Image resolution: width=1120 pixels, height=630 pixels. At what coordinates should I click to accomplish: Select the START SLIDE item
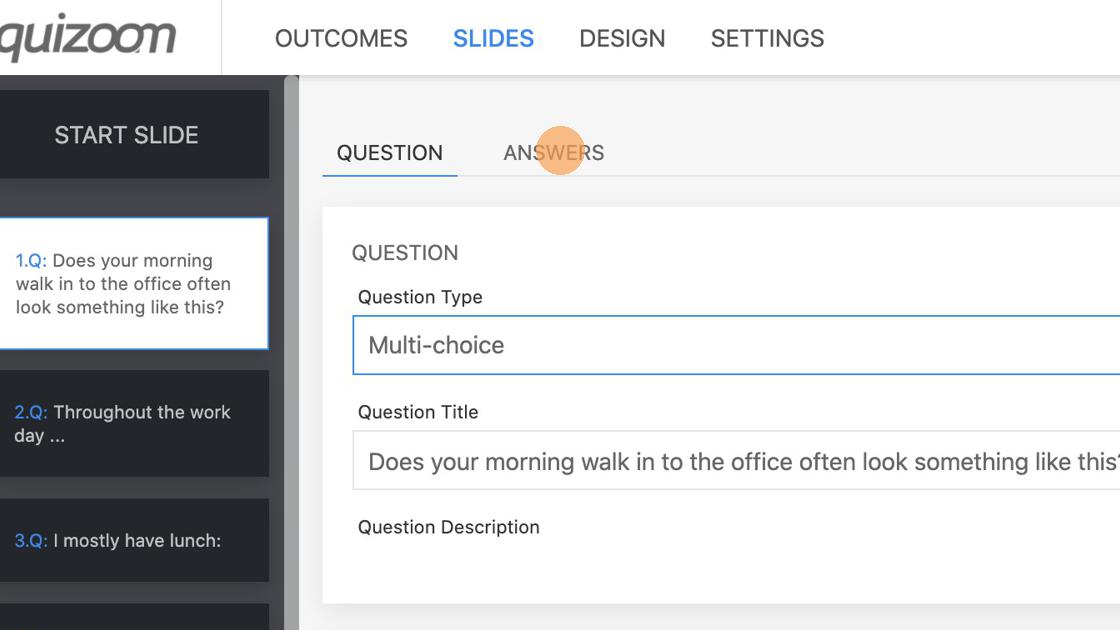pyautogui.click(x=126, y=135)
